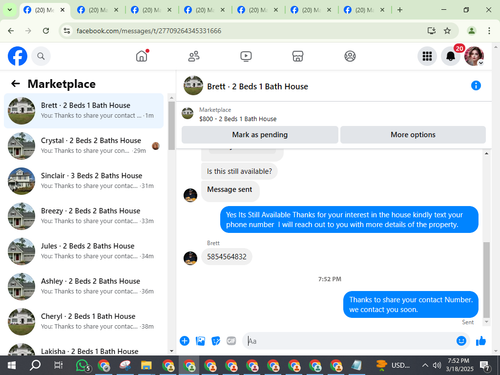Image resolution: width=500 pixels, height=375 pixels.
Task: Open the Facebook menu grid icon
Action: coord(427,56)
